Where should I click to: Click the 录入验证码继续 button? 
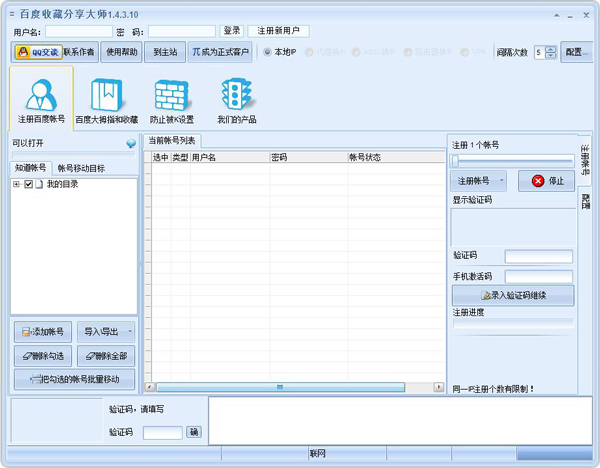tap(513, 295)
